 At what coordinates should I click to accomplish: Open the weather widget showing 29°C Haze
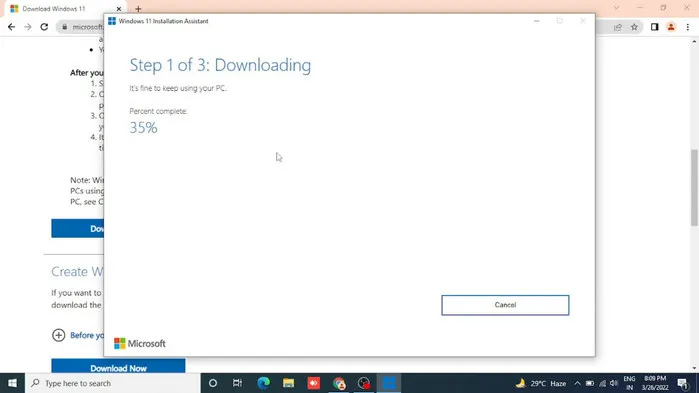click(x=541, y=383)
